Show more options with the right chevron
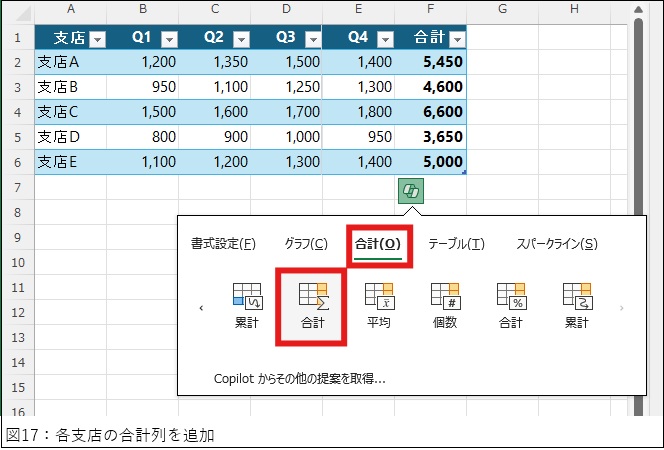664x450 pixels. tap(621, 308)
